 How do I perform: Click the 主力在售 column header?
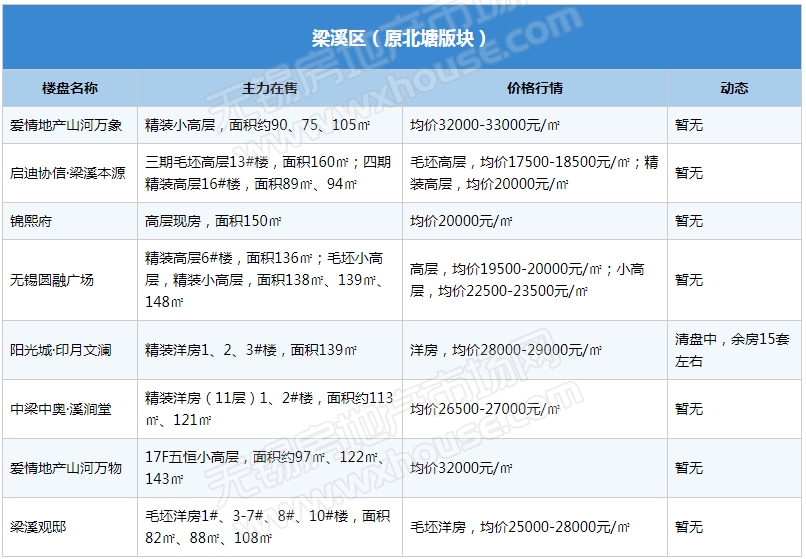click(269, 88)
